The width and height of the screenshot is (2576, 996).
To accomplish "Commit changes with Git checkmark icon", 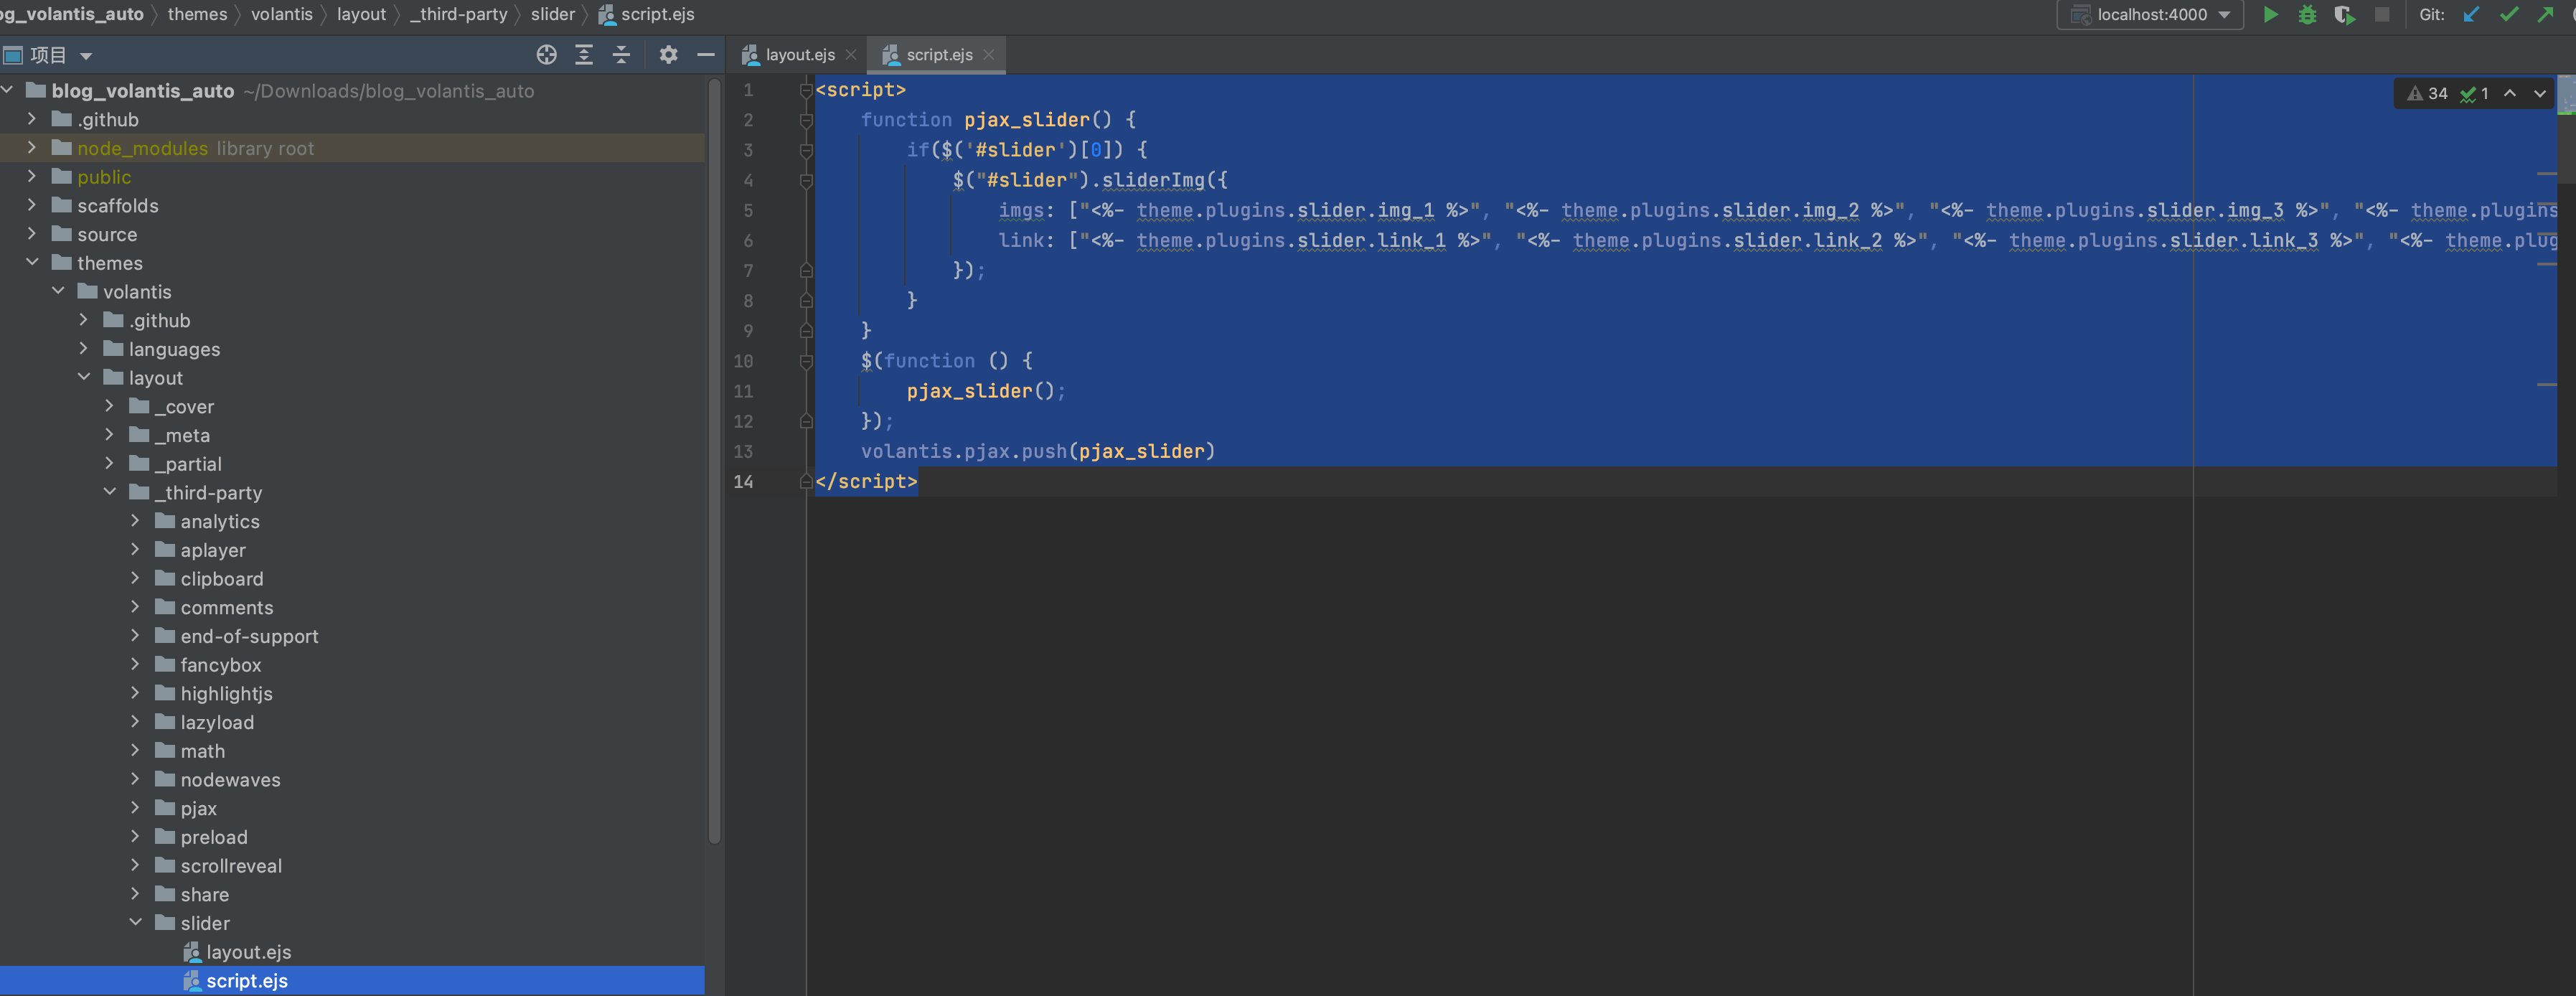I will (x=2509, y=15).
